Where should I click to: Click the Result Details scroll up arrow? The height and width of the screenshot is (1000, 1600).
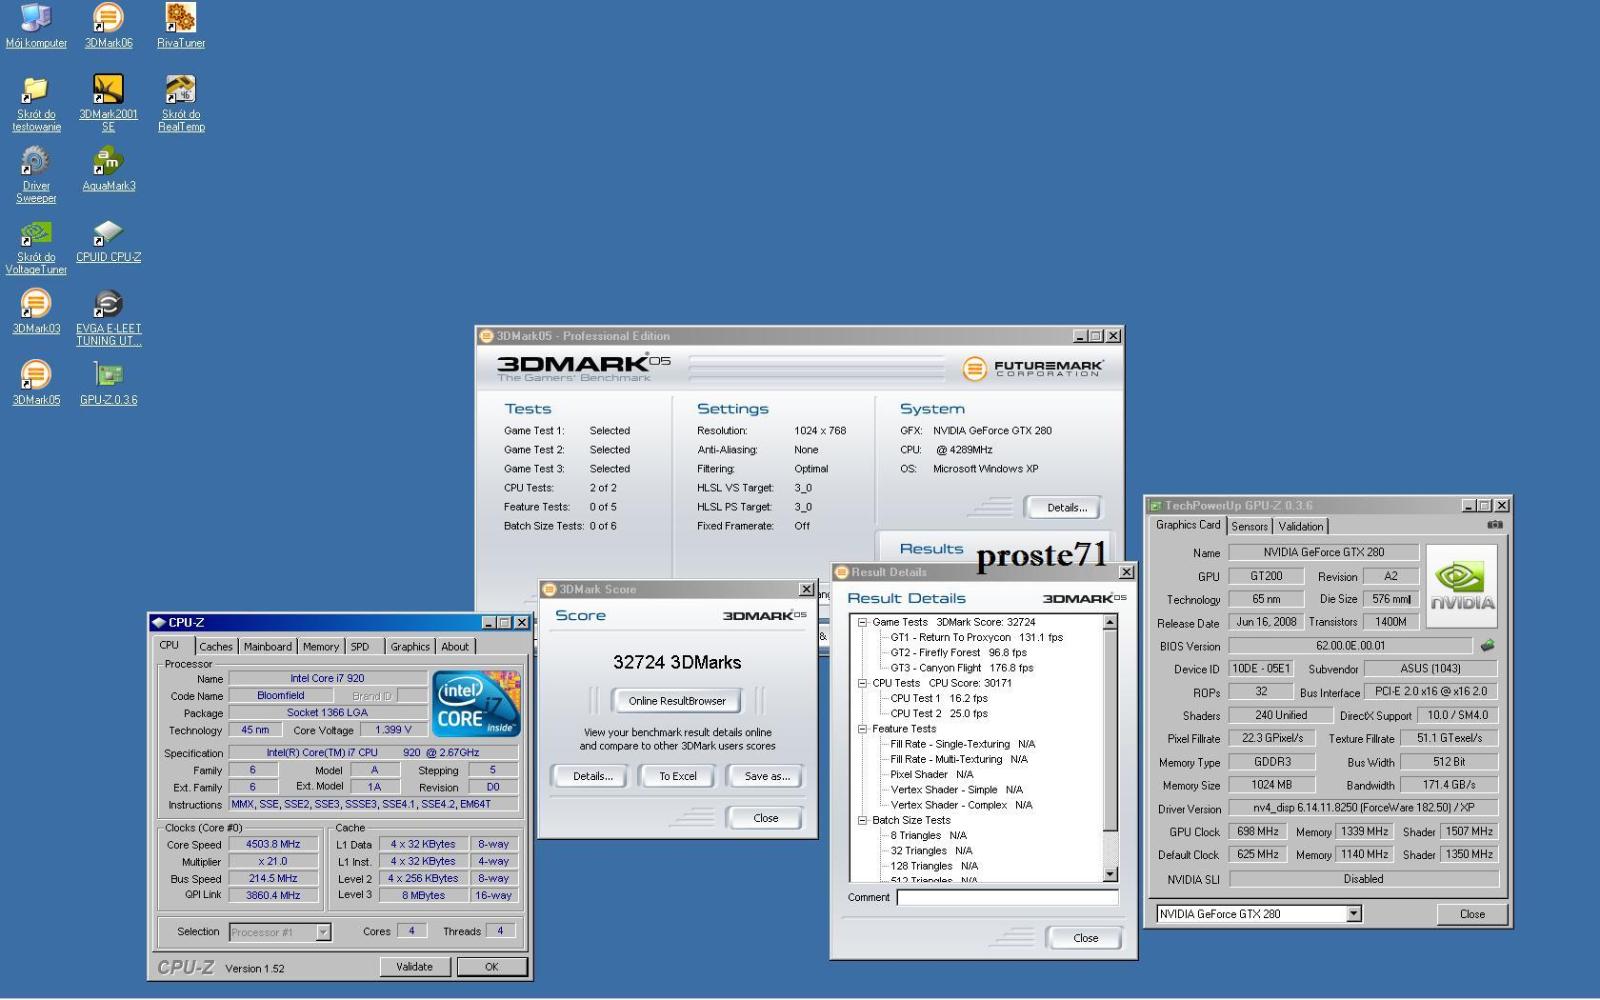[1109, 622]
